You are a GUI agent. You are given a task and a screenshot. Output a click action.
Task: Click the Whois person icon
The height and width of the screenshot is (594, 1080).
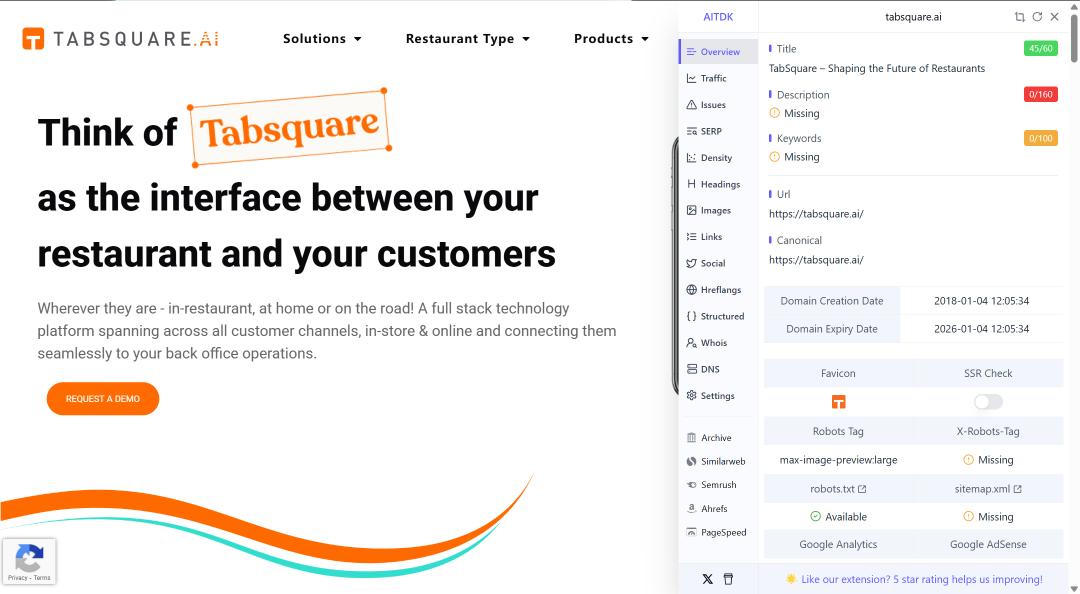(x=692, y=342)
